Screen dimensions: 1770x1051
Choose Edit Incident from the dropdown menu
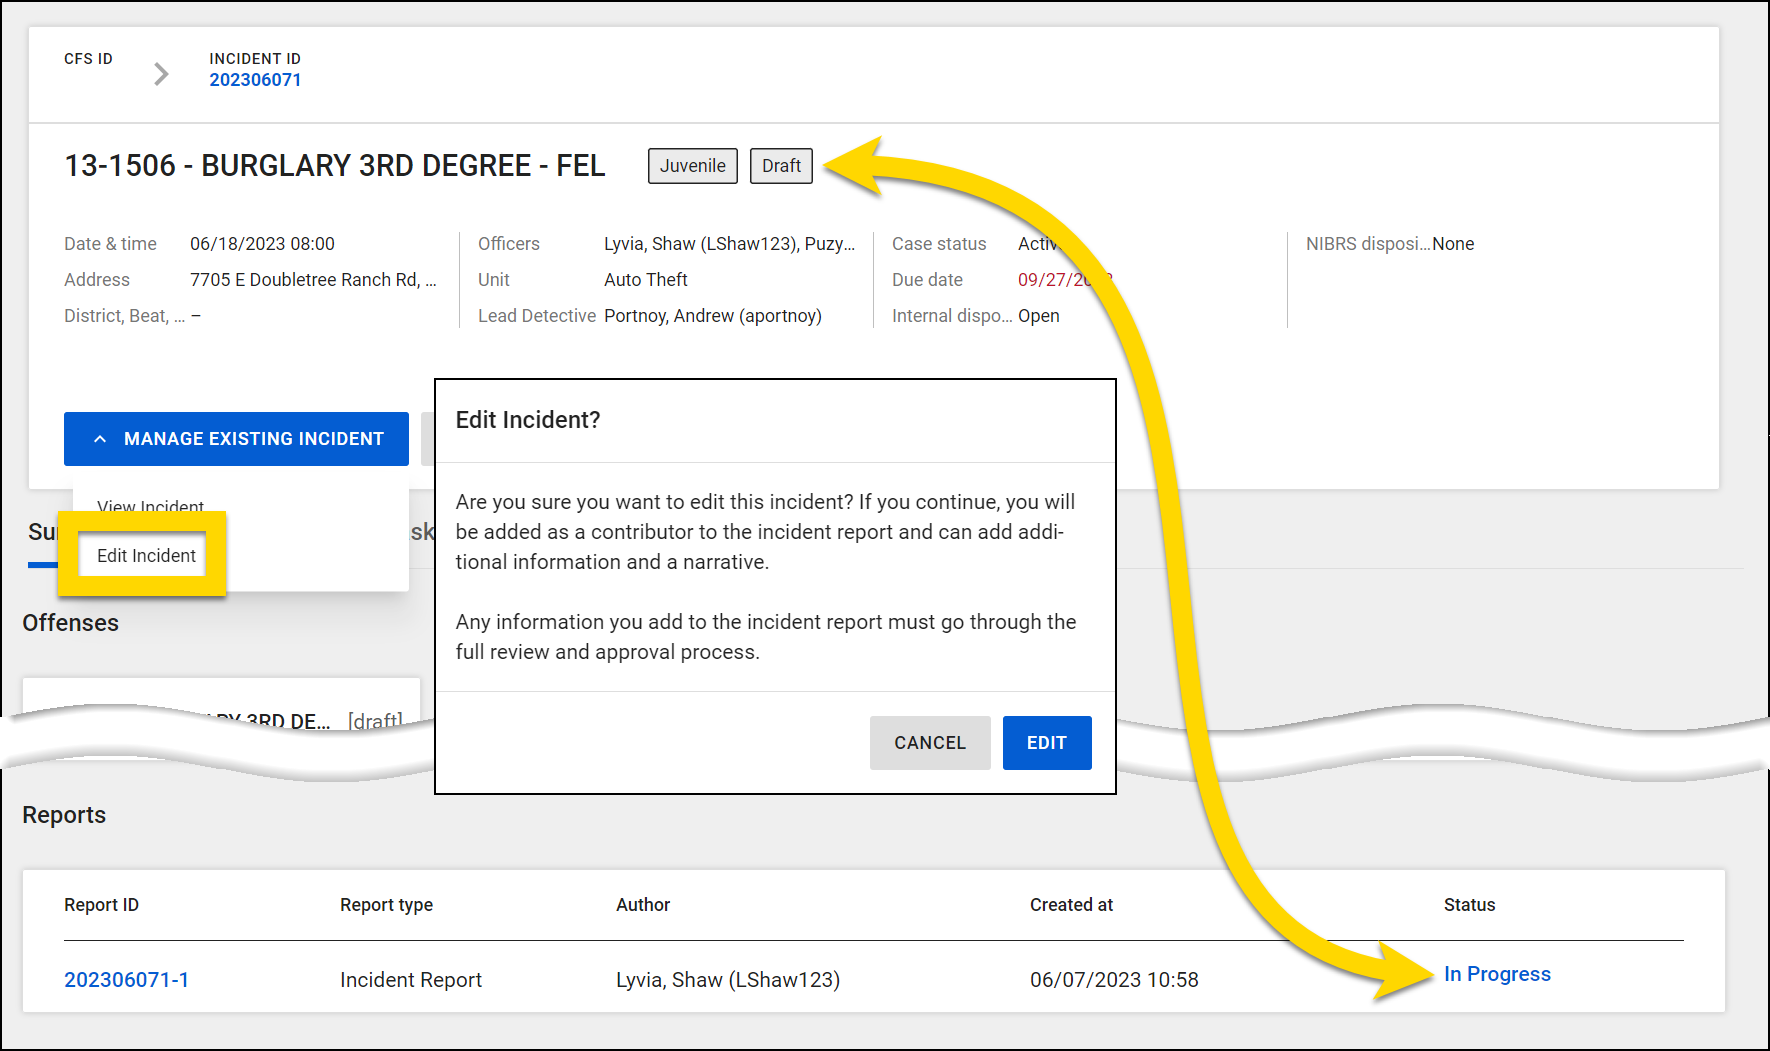[144, 555]
